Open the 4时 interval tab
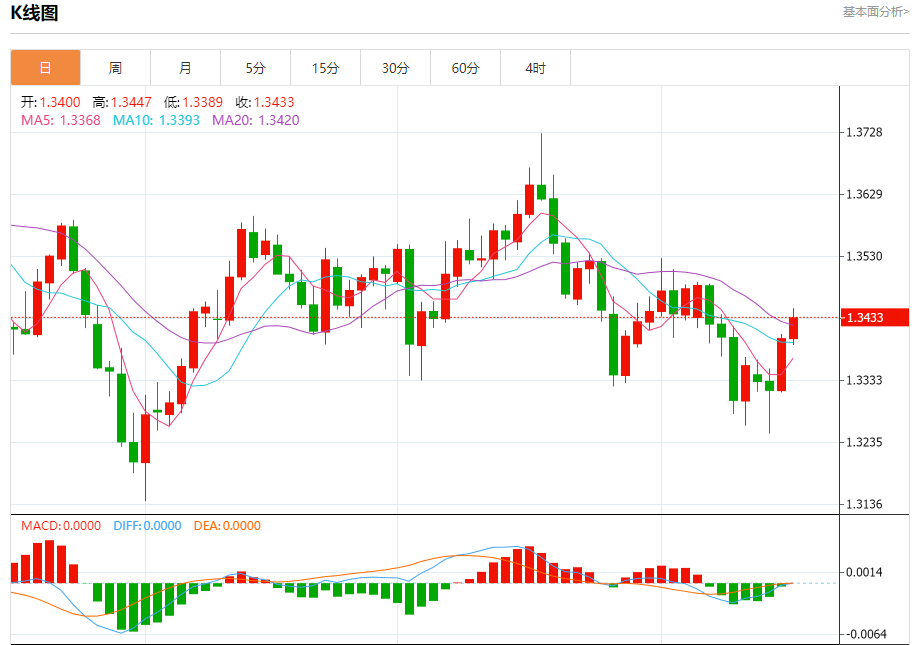Viewport: 916px width, 645px height. [536, 68]
